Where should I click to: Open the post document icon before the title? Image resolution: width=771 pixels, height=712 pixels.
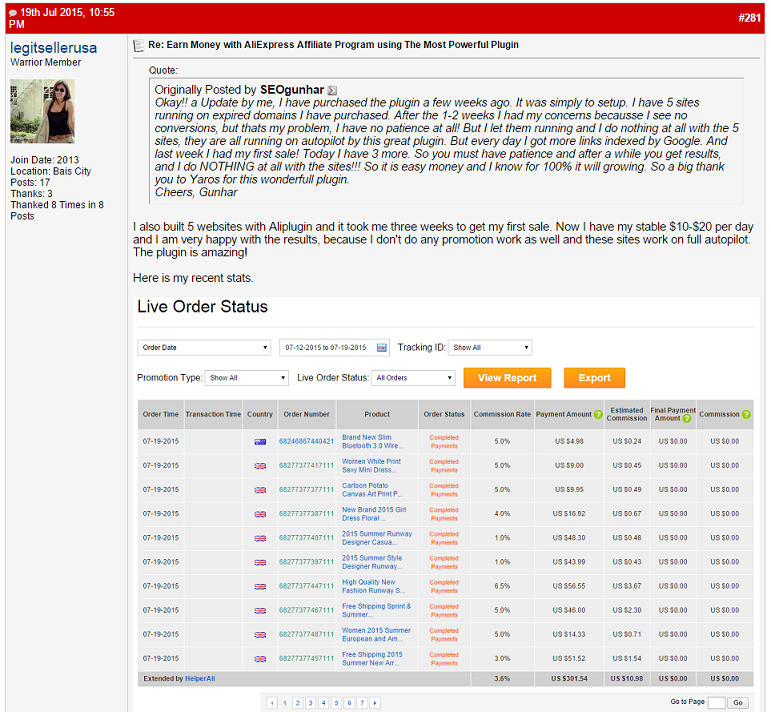(139, 46)
